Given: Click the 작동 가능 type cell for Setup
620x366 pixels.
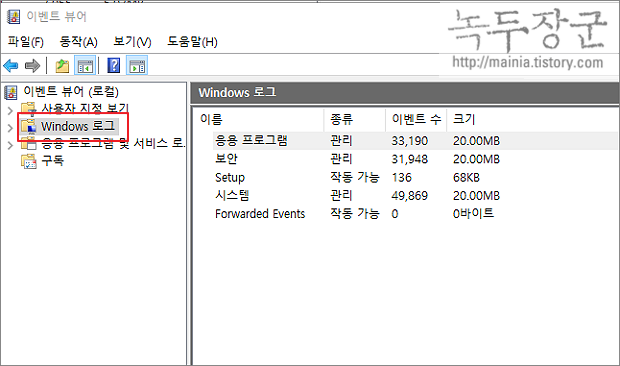Looking at the screenshot, I should pos(355,177).
